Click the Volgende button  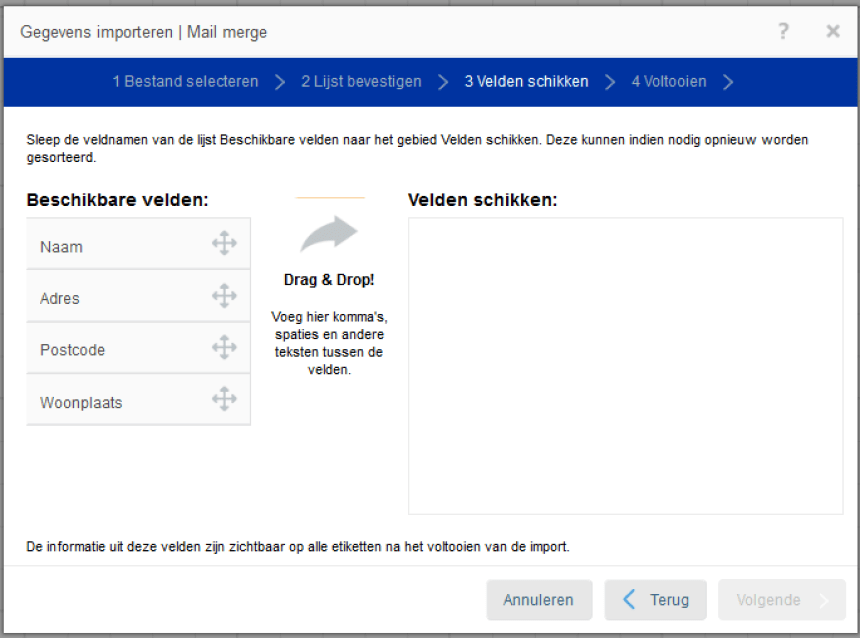(782, 600)
